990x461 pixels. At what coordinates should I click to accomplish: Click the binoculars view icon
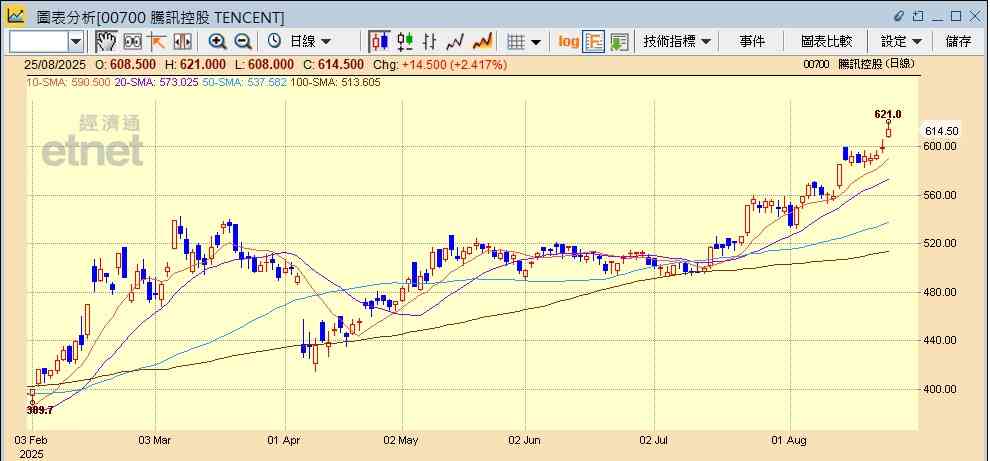[x=132, y=42]
